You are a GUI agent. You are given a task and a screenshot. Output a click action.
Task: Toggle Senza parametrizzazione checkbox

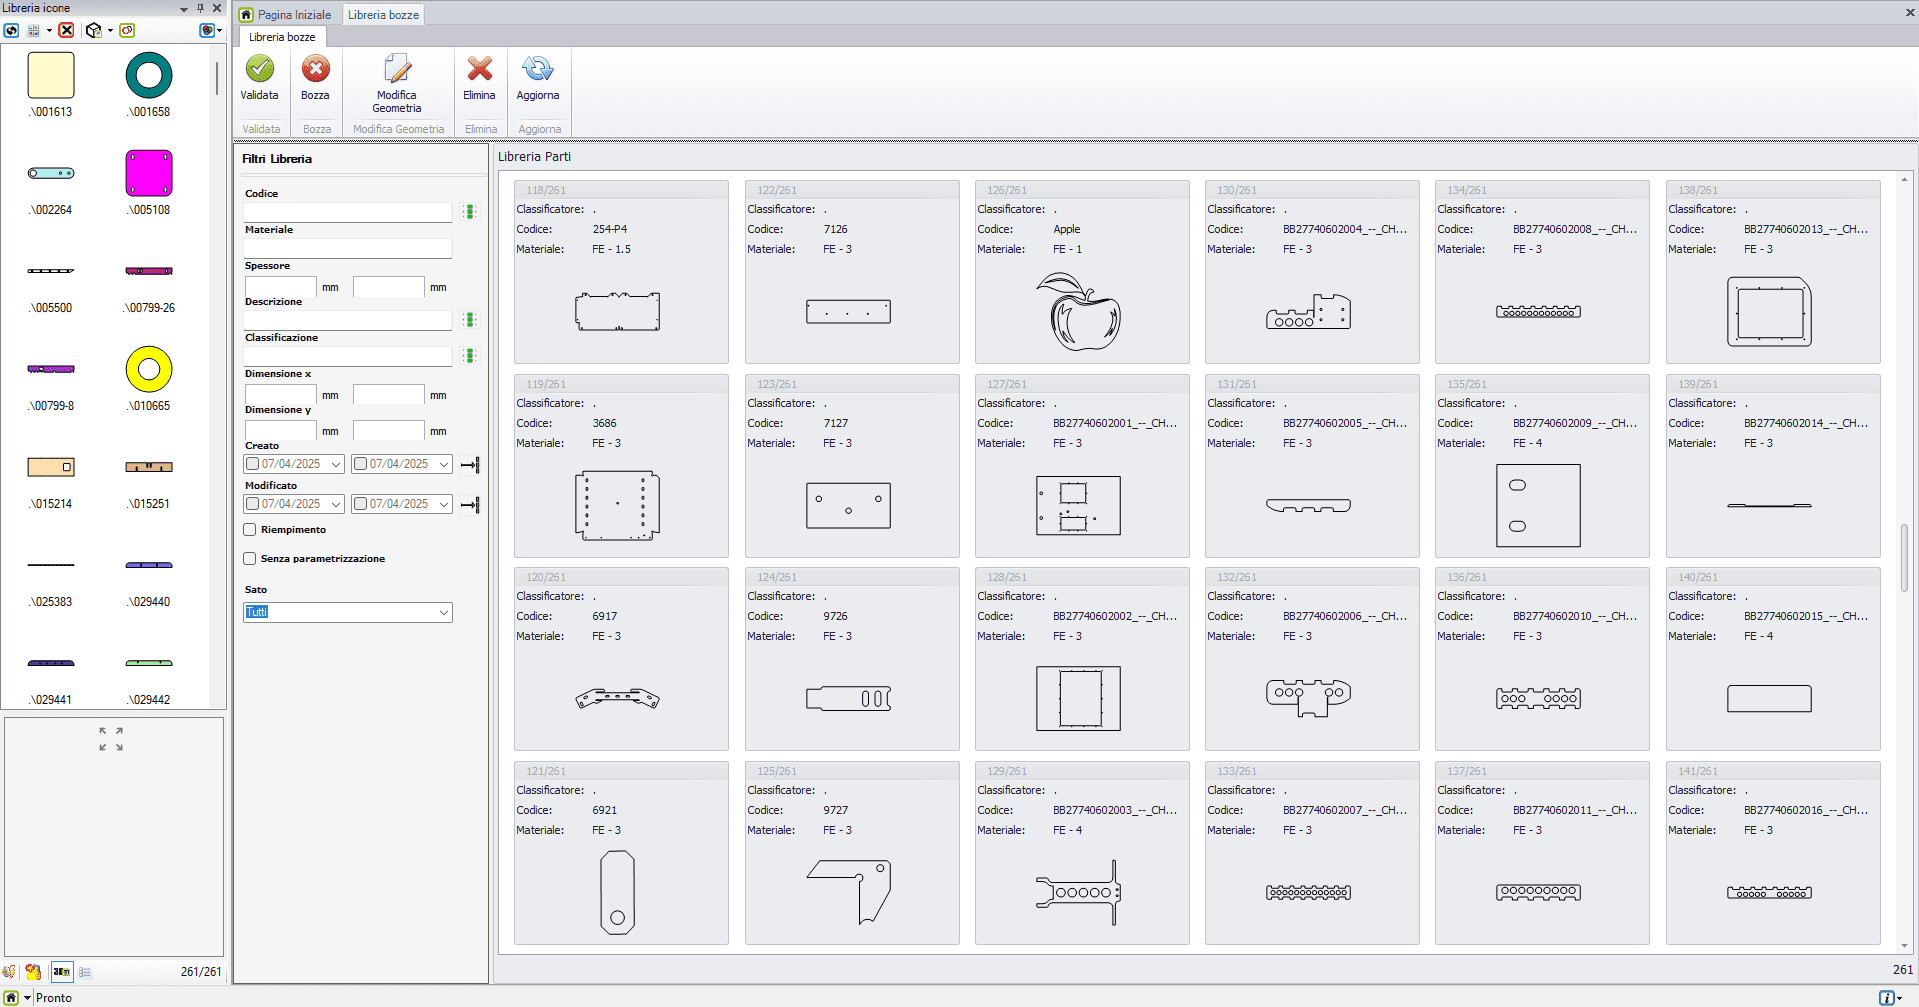(x=250, y=559)
